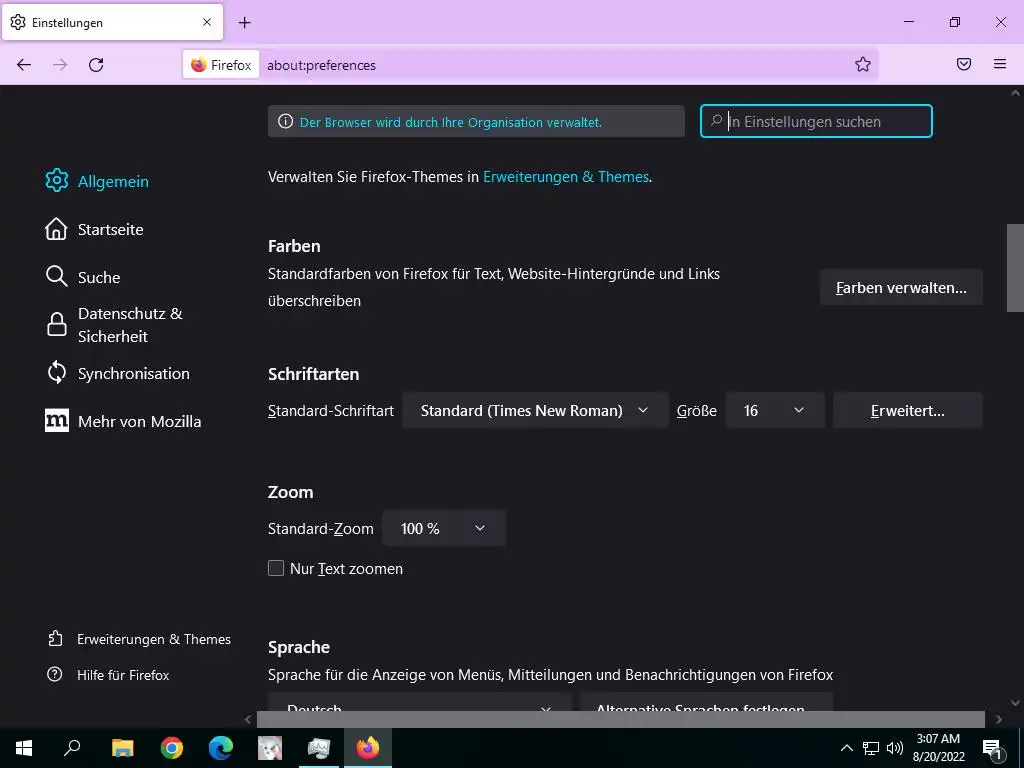This screenshot has height=768, width=1024.
Task: Click the Firefox taskbar icon
Action: pyautogui.click(x=368, y=748)
